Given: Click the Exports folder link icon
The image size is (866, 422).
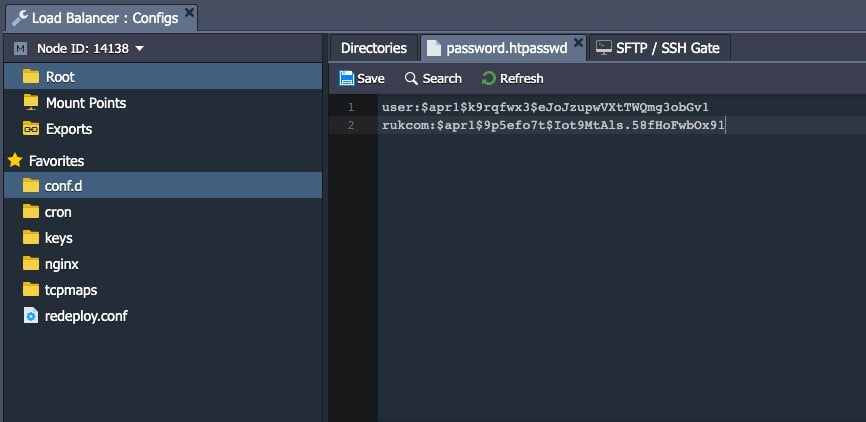Looking at the screenshot, I should 31,129.
